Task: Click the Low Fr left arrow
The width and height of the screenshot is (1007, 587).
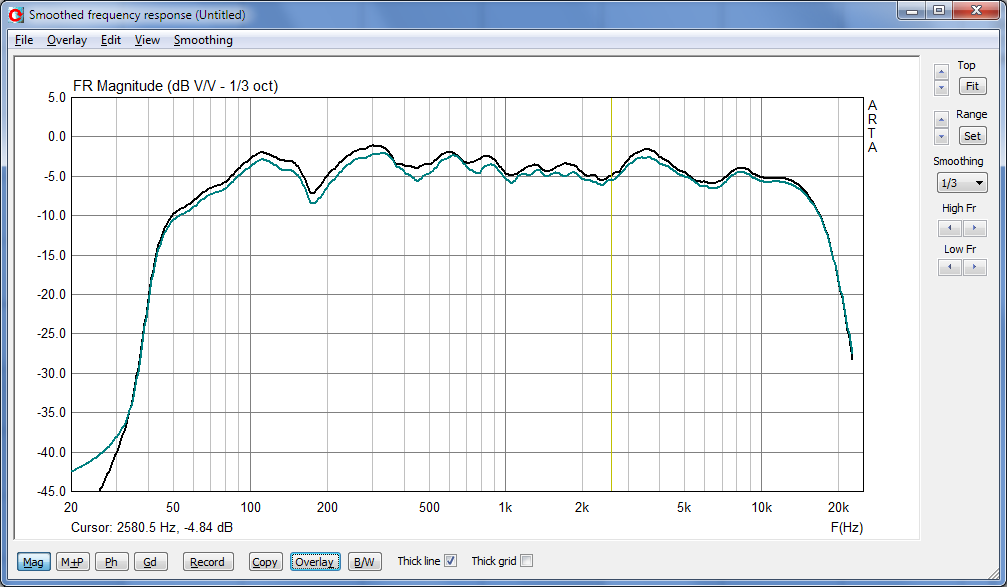Action: pyautogui.click(x=950, y=267)
